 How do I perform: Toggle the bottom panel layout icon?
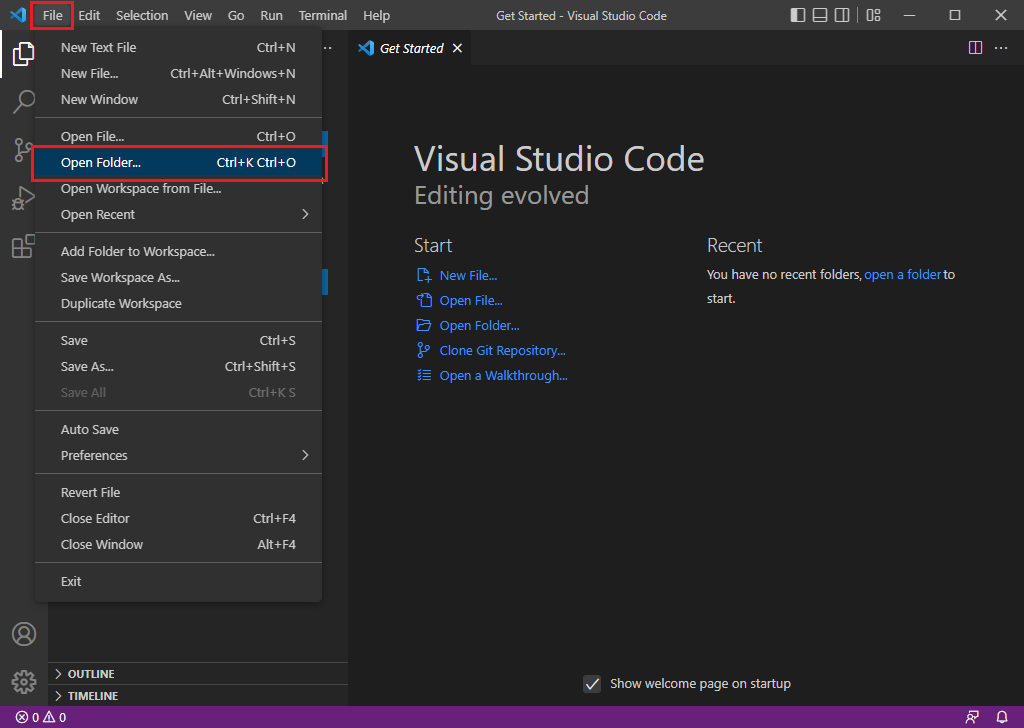820,15
